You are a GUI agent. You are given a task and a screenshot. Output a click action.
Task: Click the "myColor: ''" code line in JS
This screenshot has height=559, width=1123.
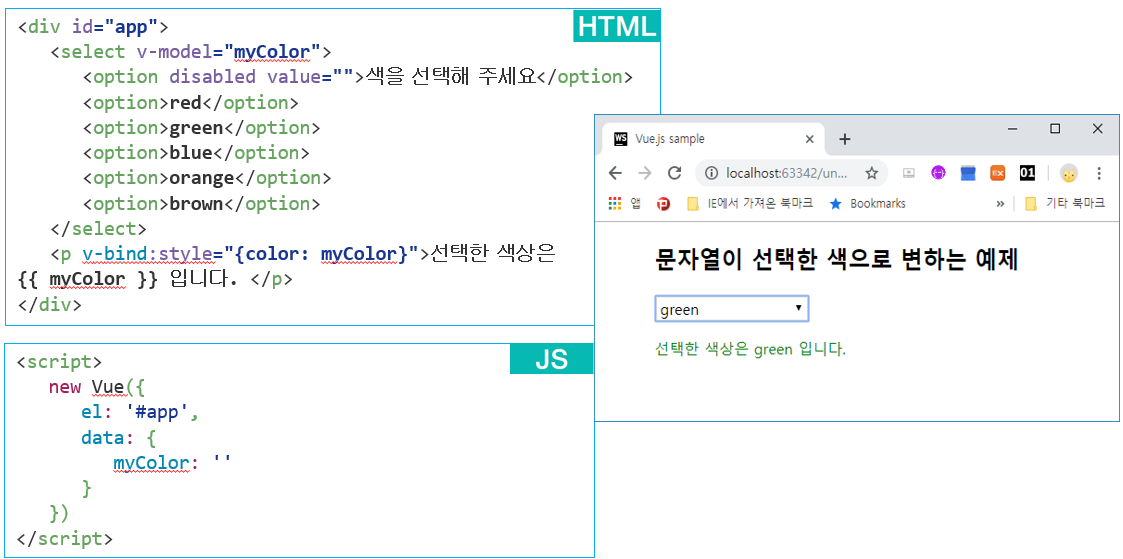172,463
